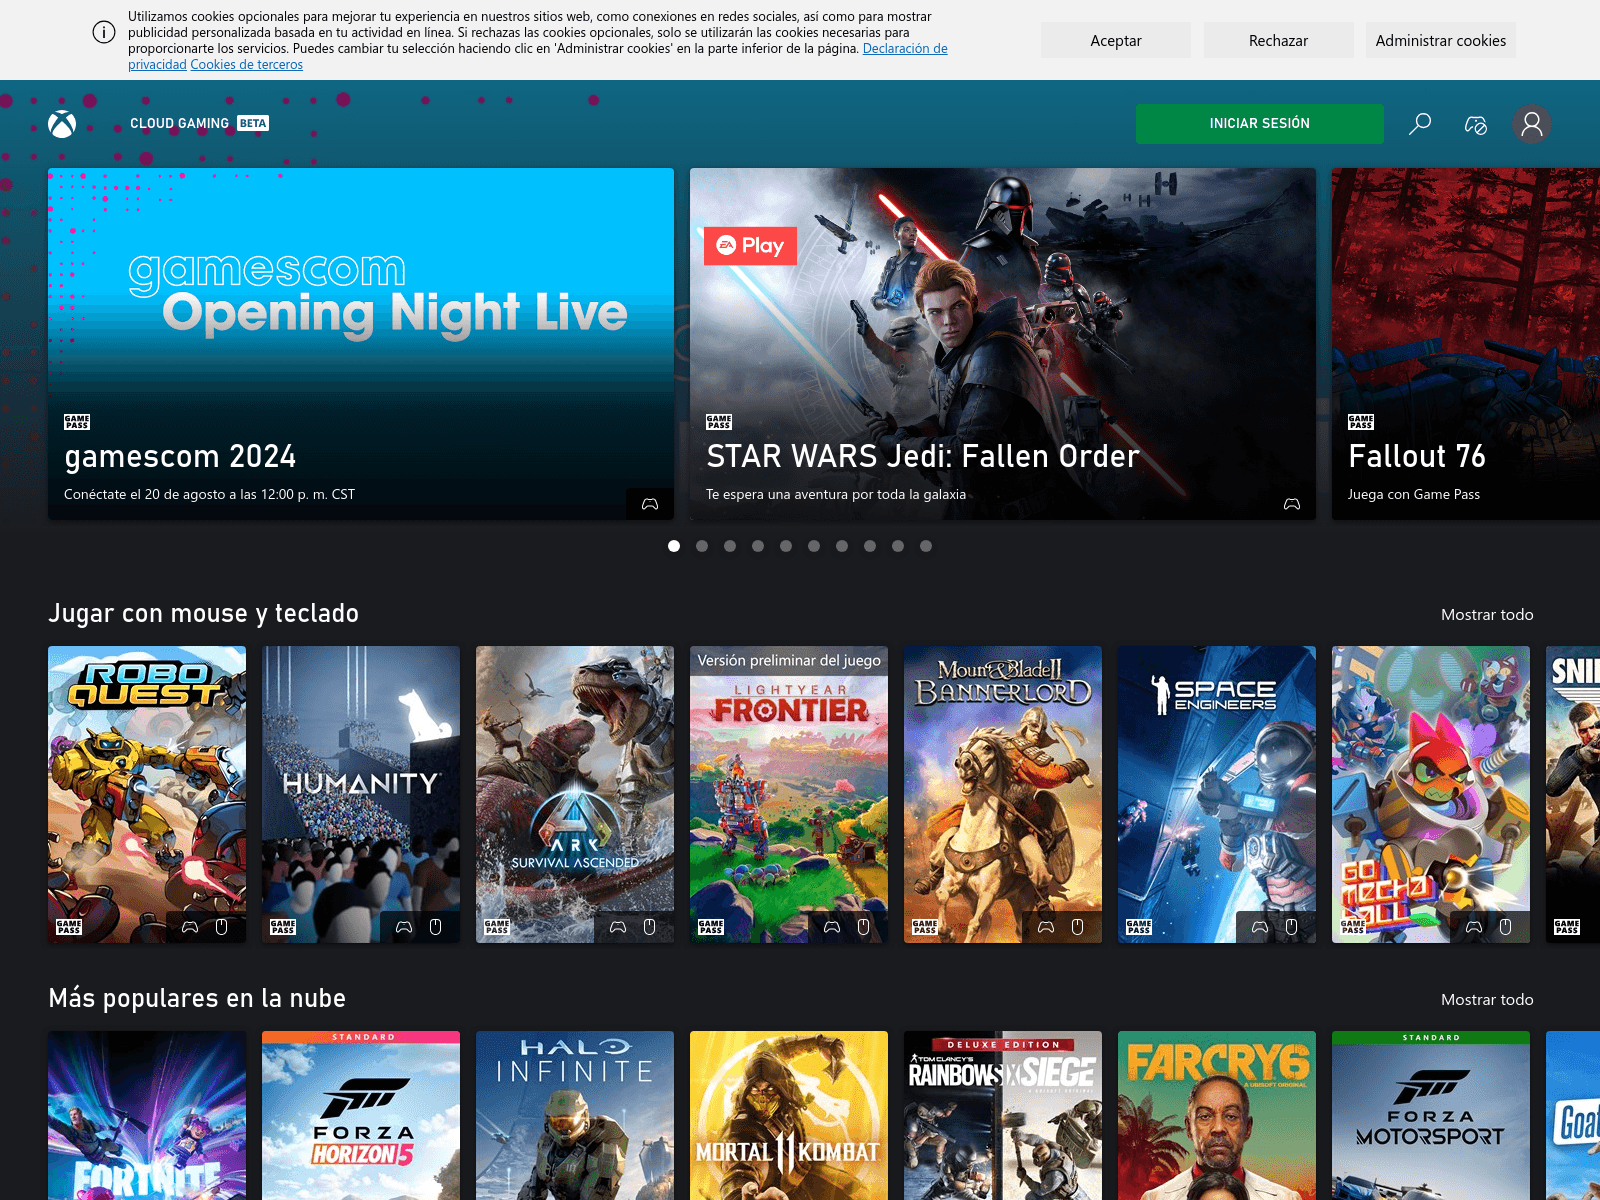Reject cookies with the Rechazar button
Image resolution: width=1600 pixels, height=1200 pixels.
[x=1278, y=40]
